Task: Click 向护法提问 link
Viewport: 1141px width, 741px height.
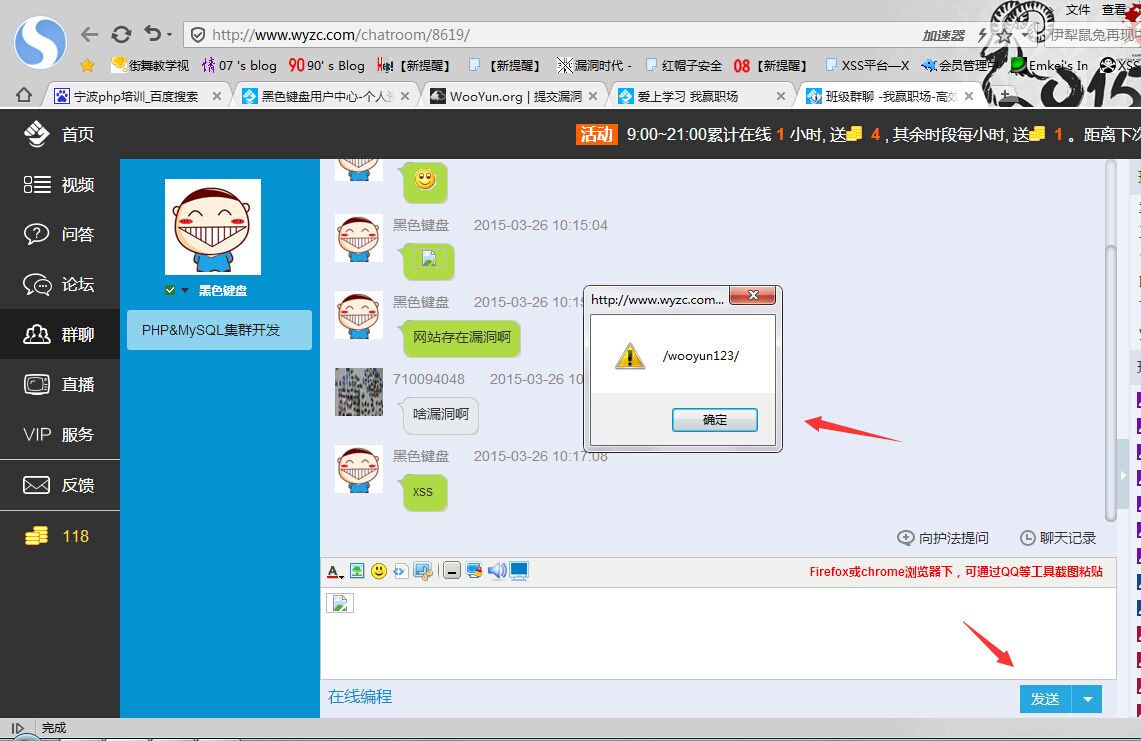Action: (944, 538)
